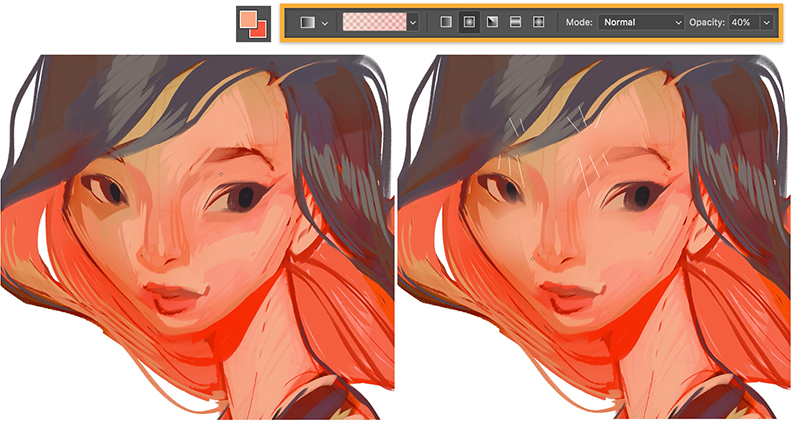Open the Mode dropdown set to Normal

pyautogui.click(x=641, y=22)
